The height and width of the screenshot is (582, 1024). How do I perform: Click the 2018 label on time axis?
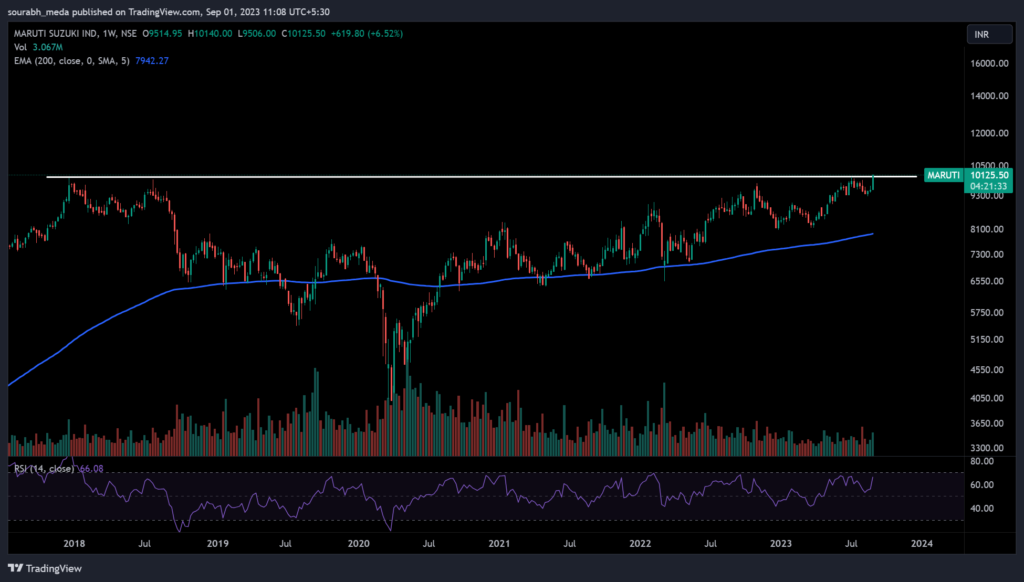click(x=74, y=543)
